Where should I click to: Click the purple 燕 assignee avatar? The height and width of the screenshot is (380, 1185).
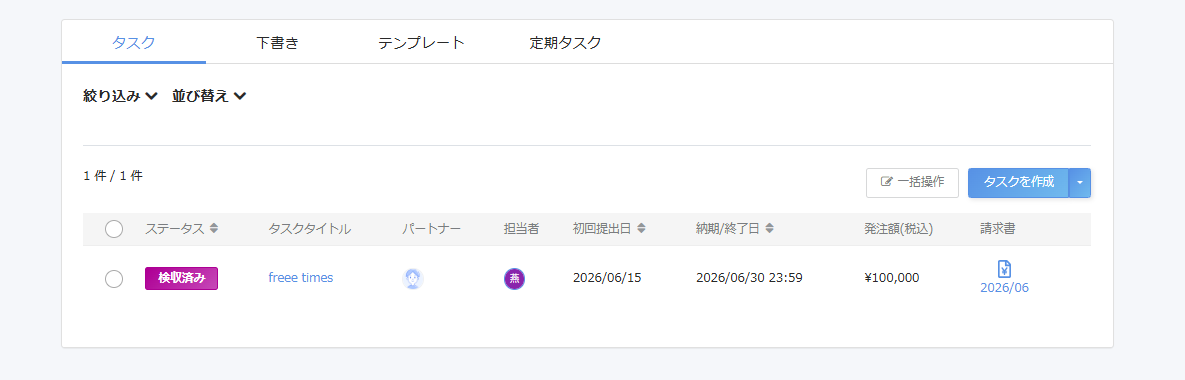tap(515, 279)
